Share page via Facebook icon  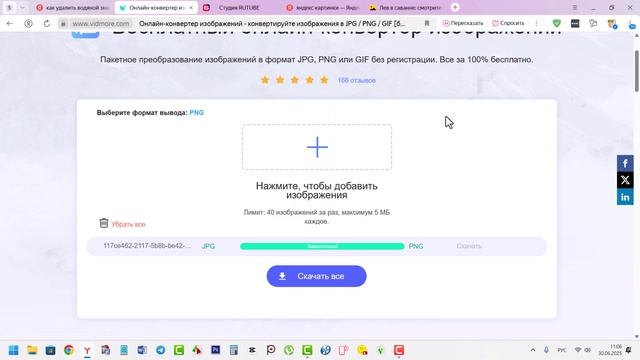(625, 163)
